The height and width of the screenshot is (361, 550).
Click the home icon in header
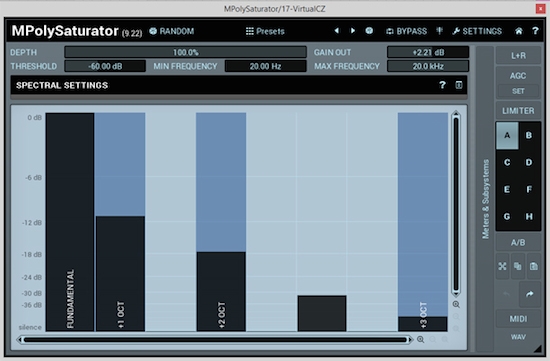(x=518, y=31)
